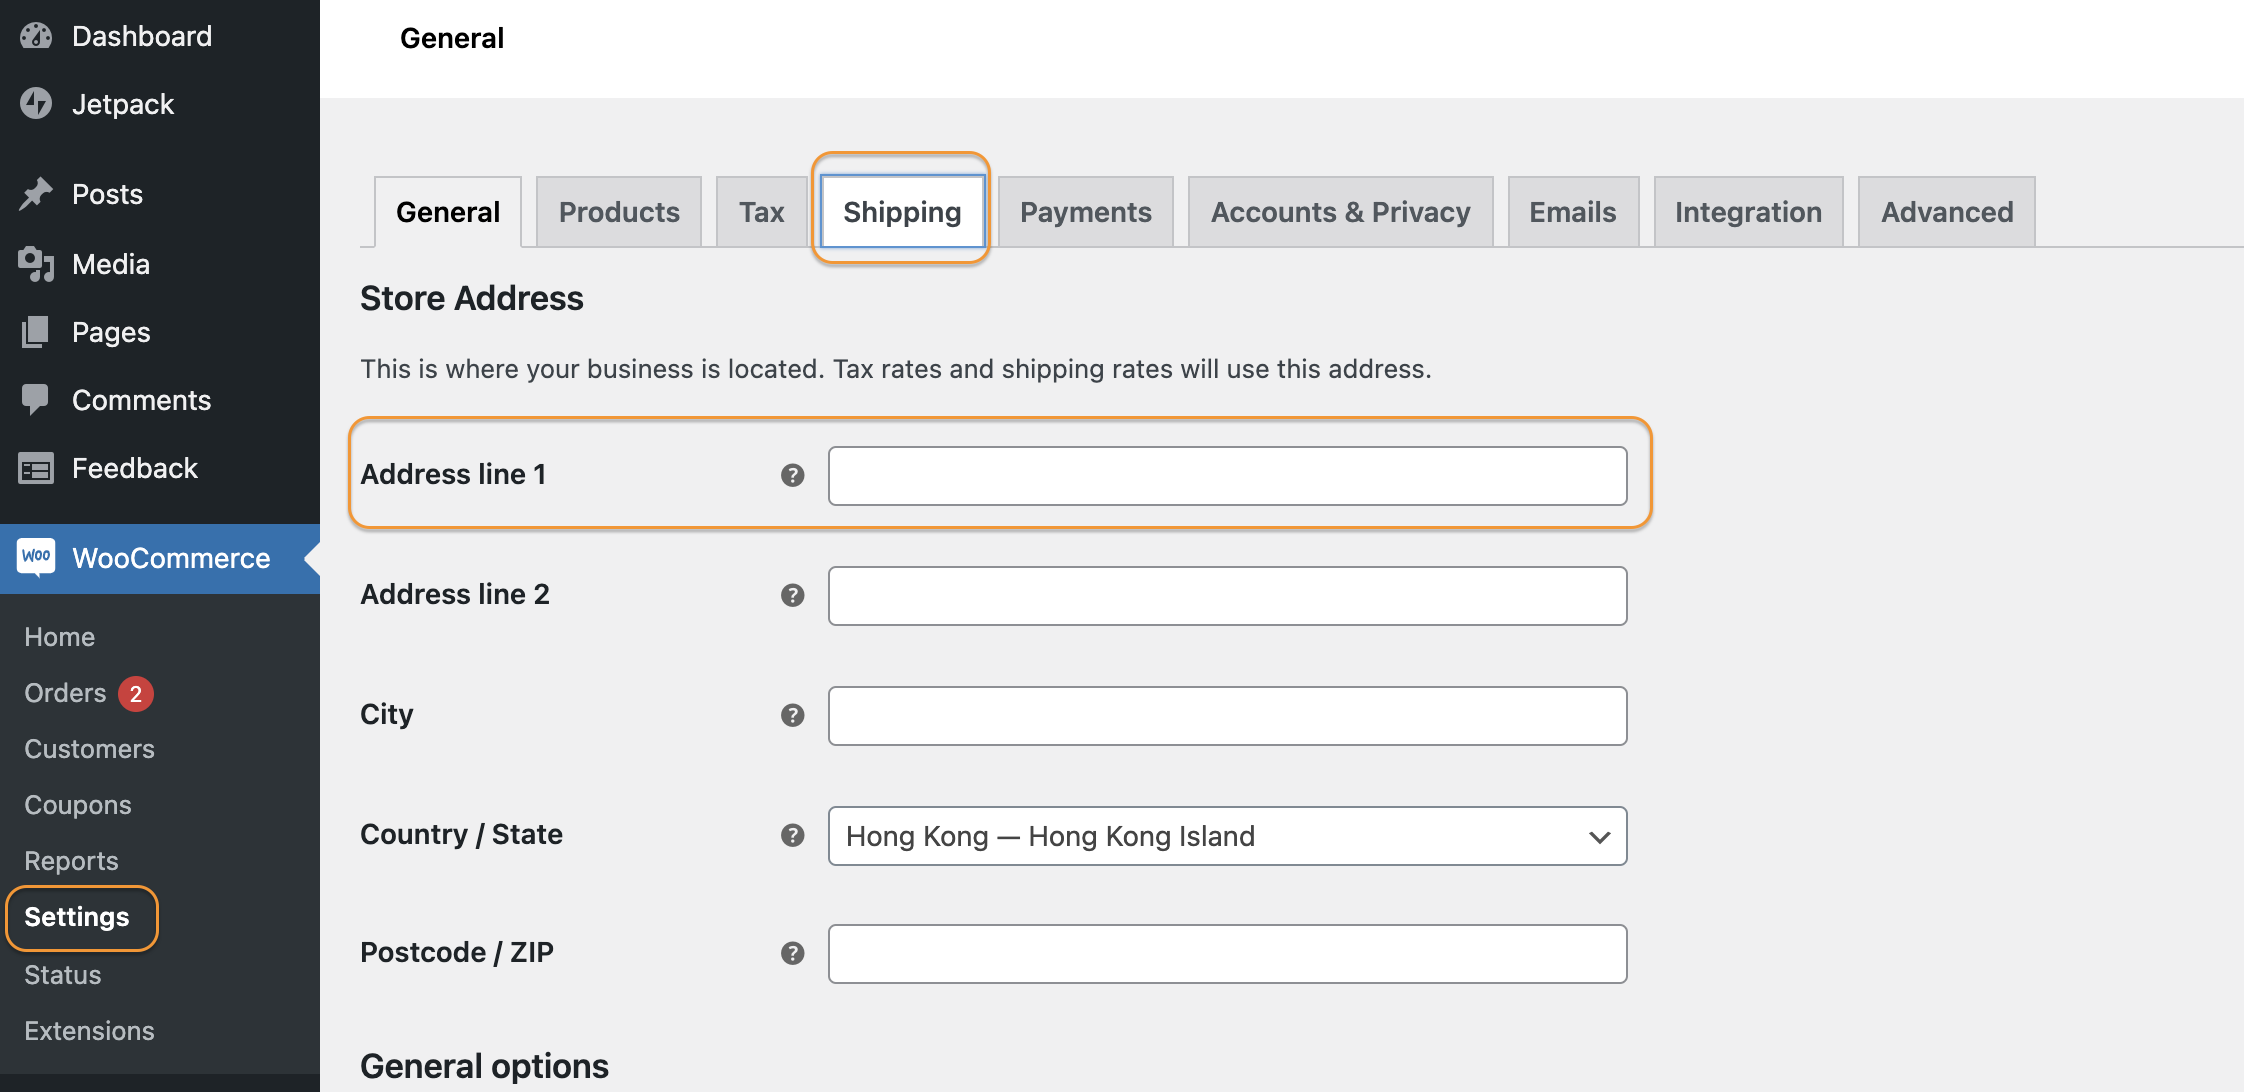Click the Media camera-note icon

pos(36,264)
